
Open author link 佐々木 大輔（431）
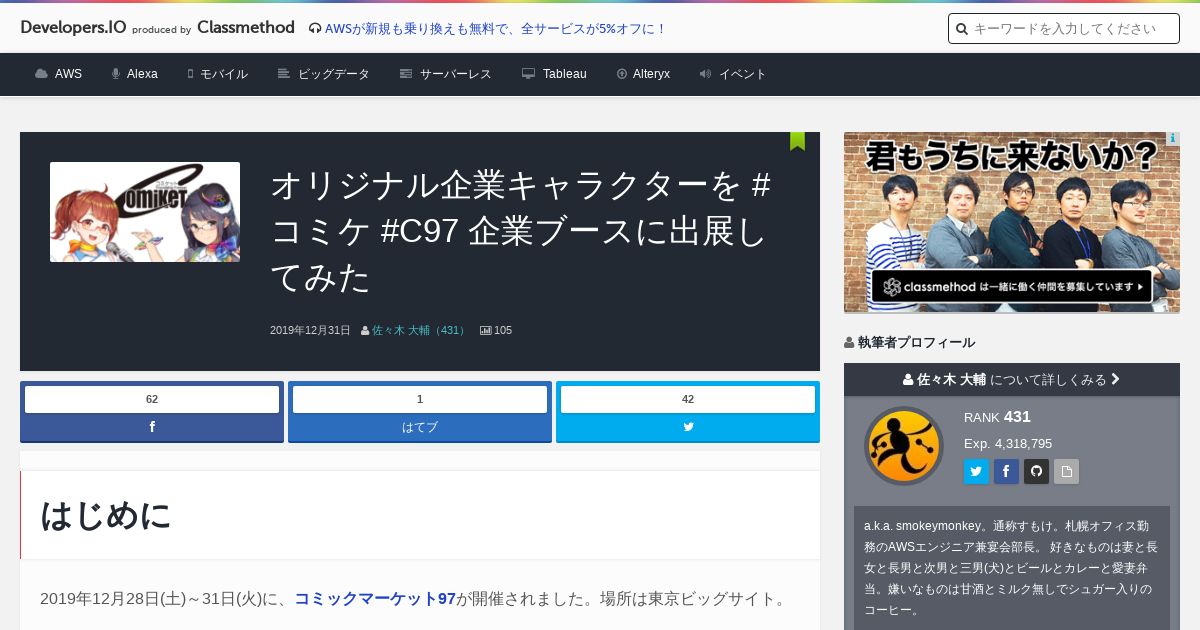(419, 330)
